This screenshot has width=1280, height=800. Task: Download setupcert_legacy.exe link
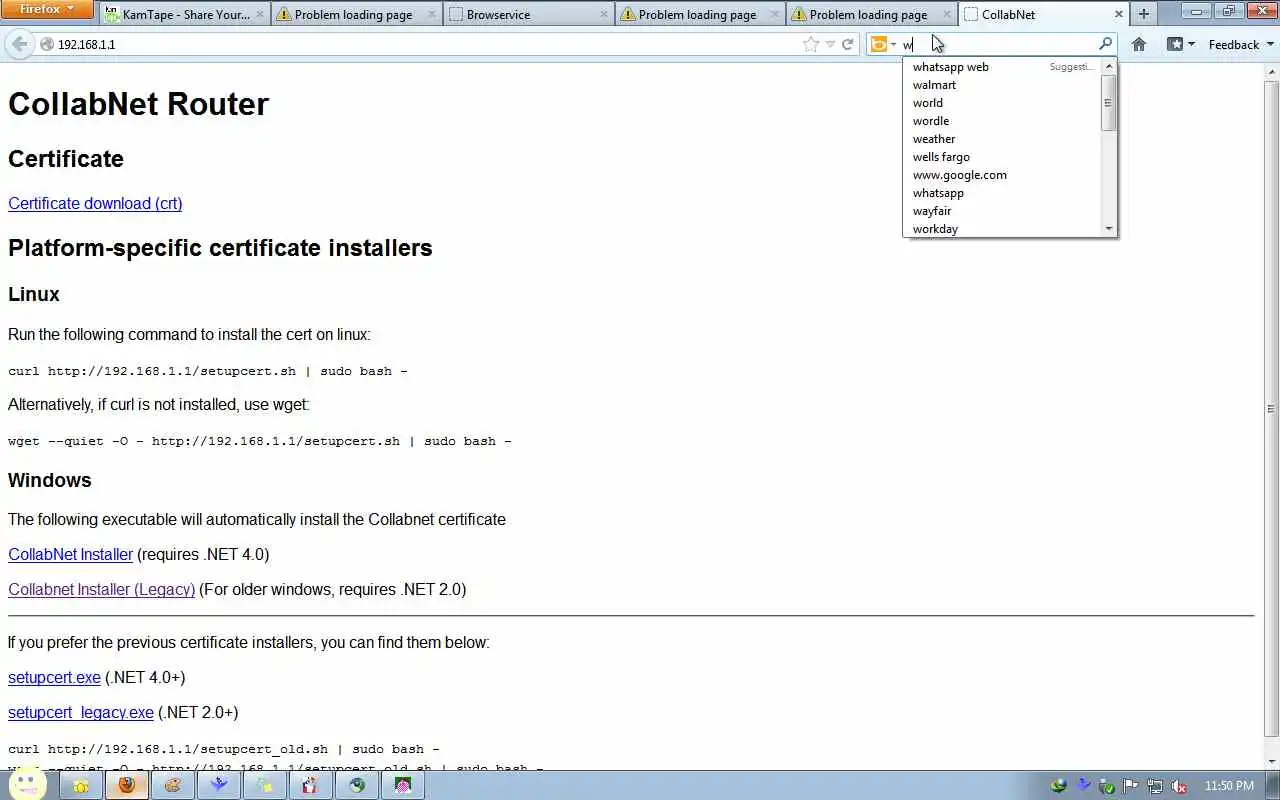click(81, 712)
